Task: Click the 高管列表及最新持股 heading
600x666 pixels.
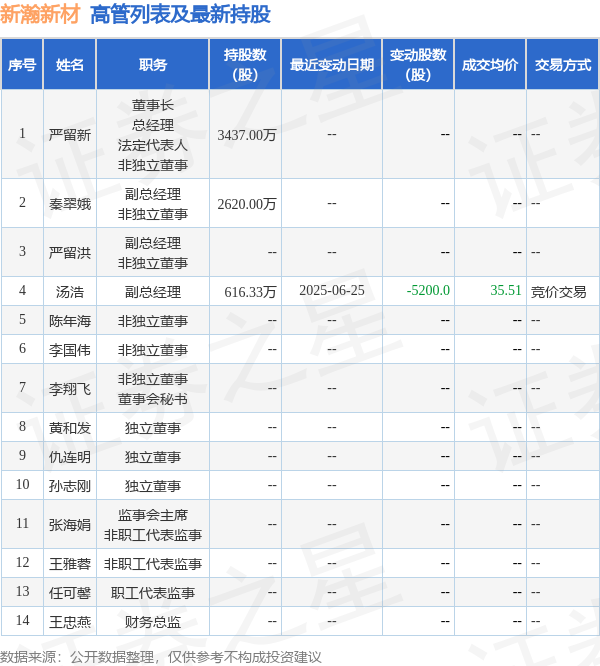Action: pos(180,14)
